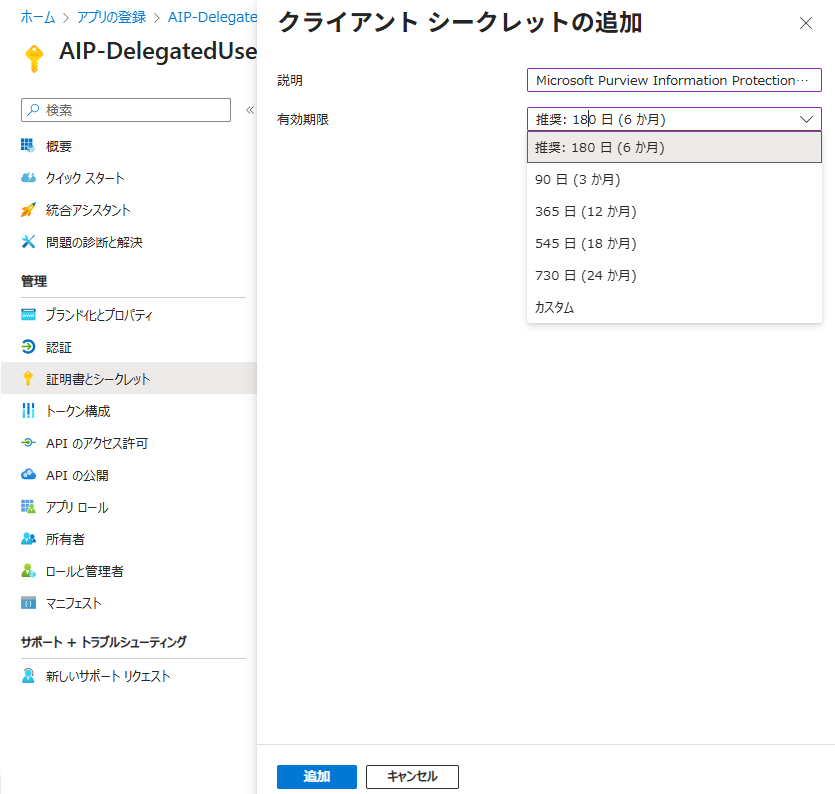Select the カスタム expiry option
Image resolution: width=835 pixels, height=794 pixels.
pyautogui.click(x=674, y=307)
